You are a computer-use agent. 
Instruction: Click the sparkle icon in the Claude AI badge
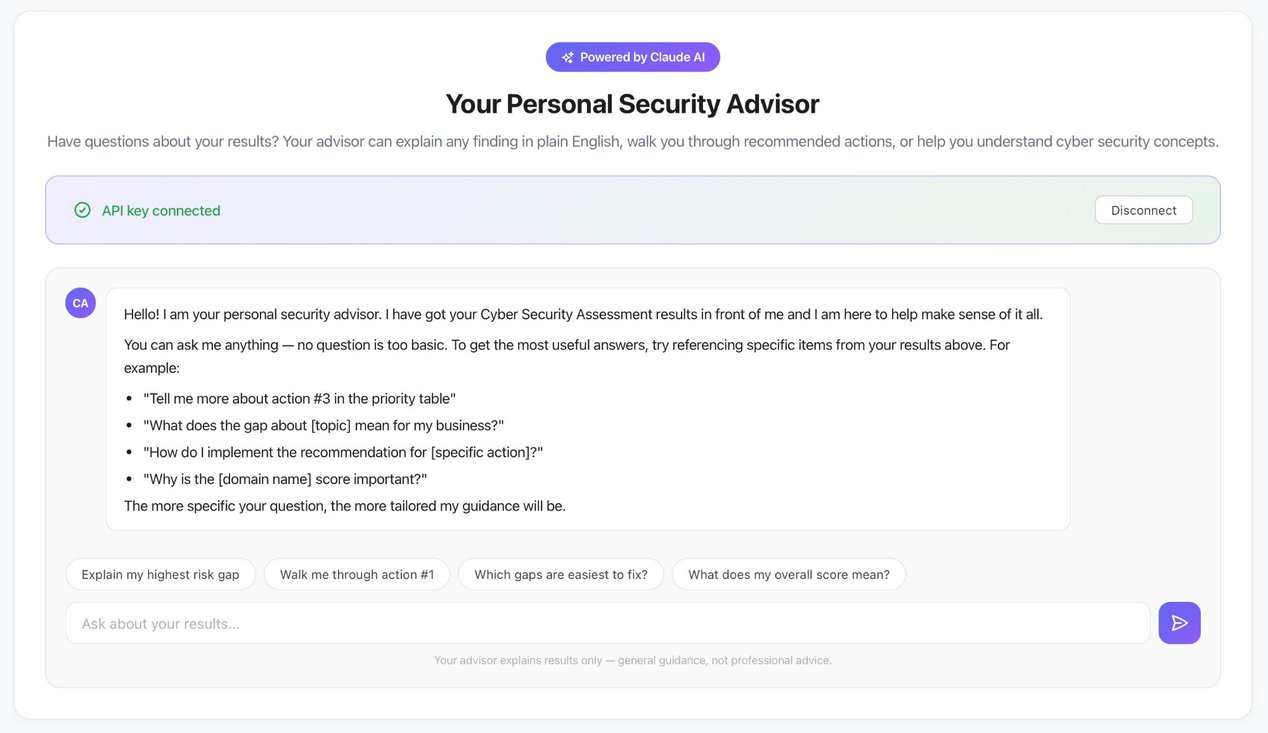(567, 57)
